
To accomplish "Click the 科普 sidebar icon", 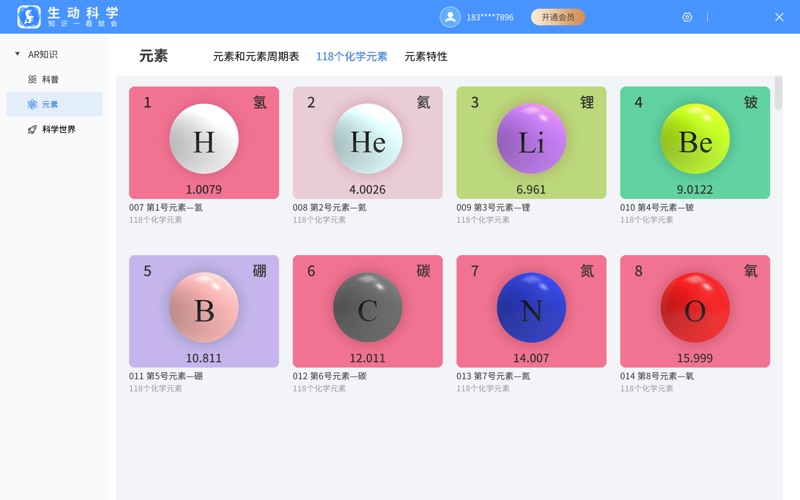I will click(32, 79).
